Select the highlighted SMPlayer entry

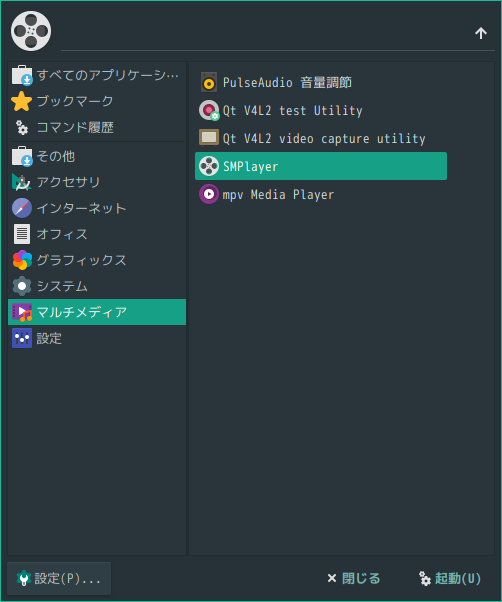click(321, 166)
